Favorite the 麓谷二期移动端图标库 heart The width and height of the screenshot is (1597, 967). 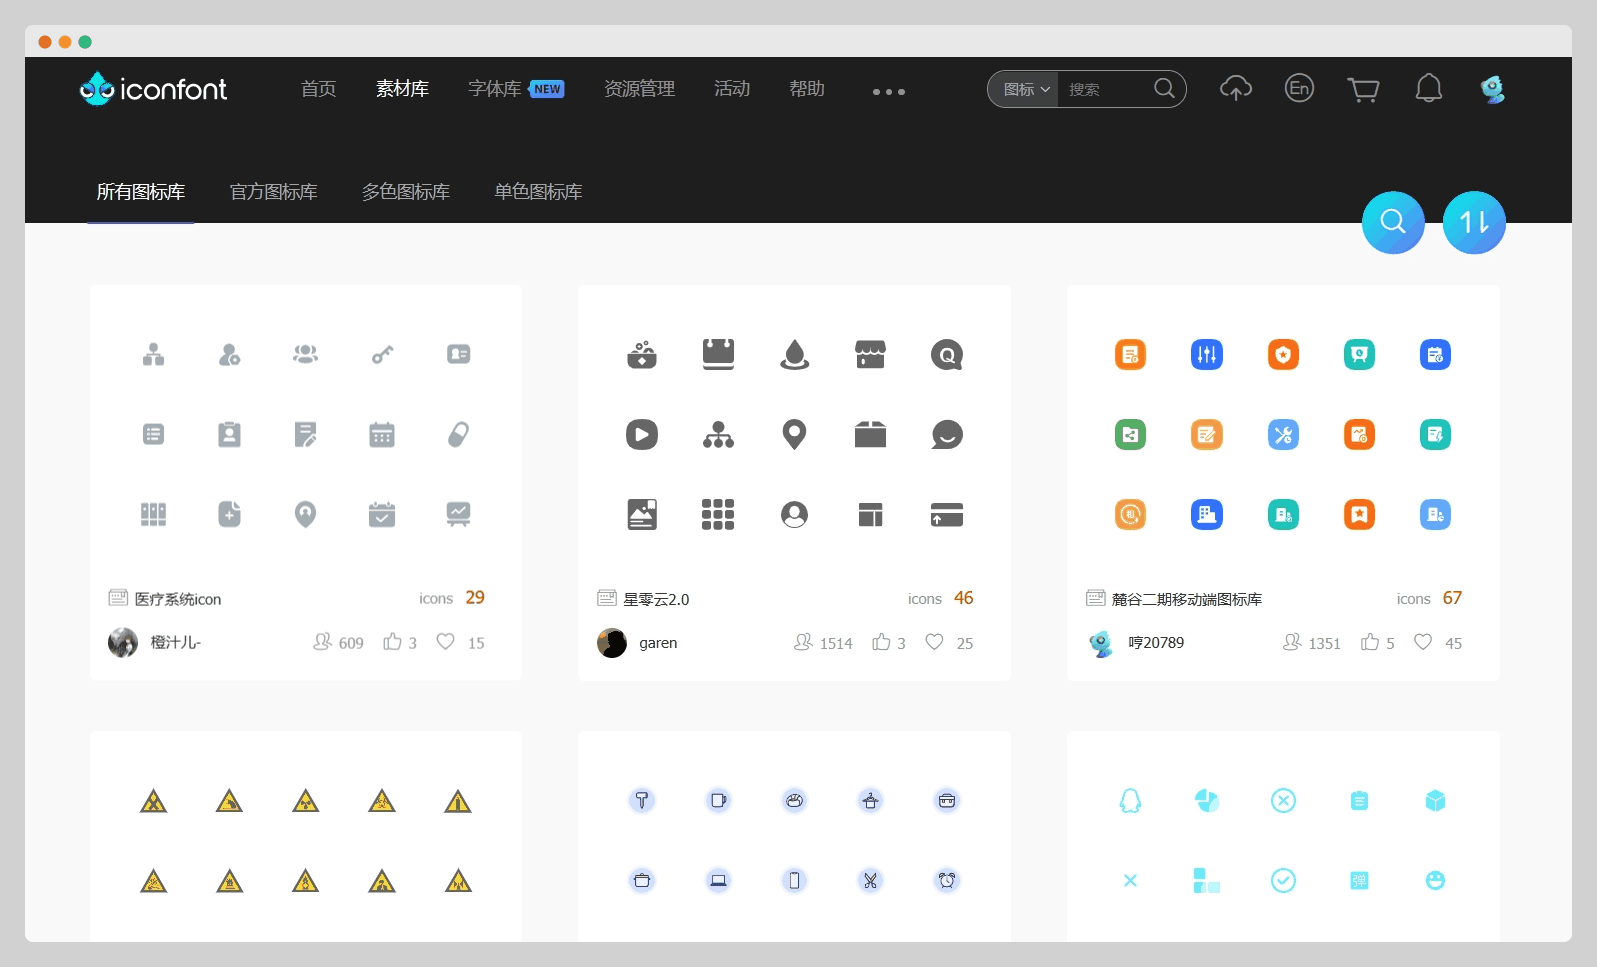pos(1422,642)
